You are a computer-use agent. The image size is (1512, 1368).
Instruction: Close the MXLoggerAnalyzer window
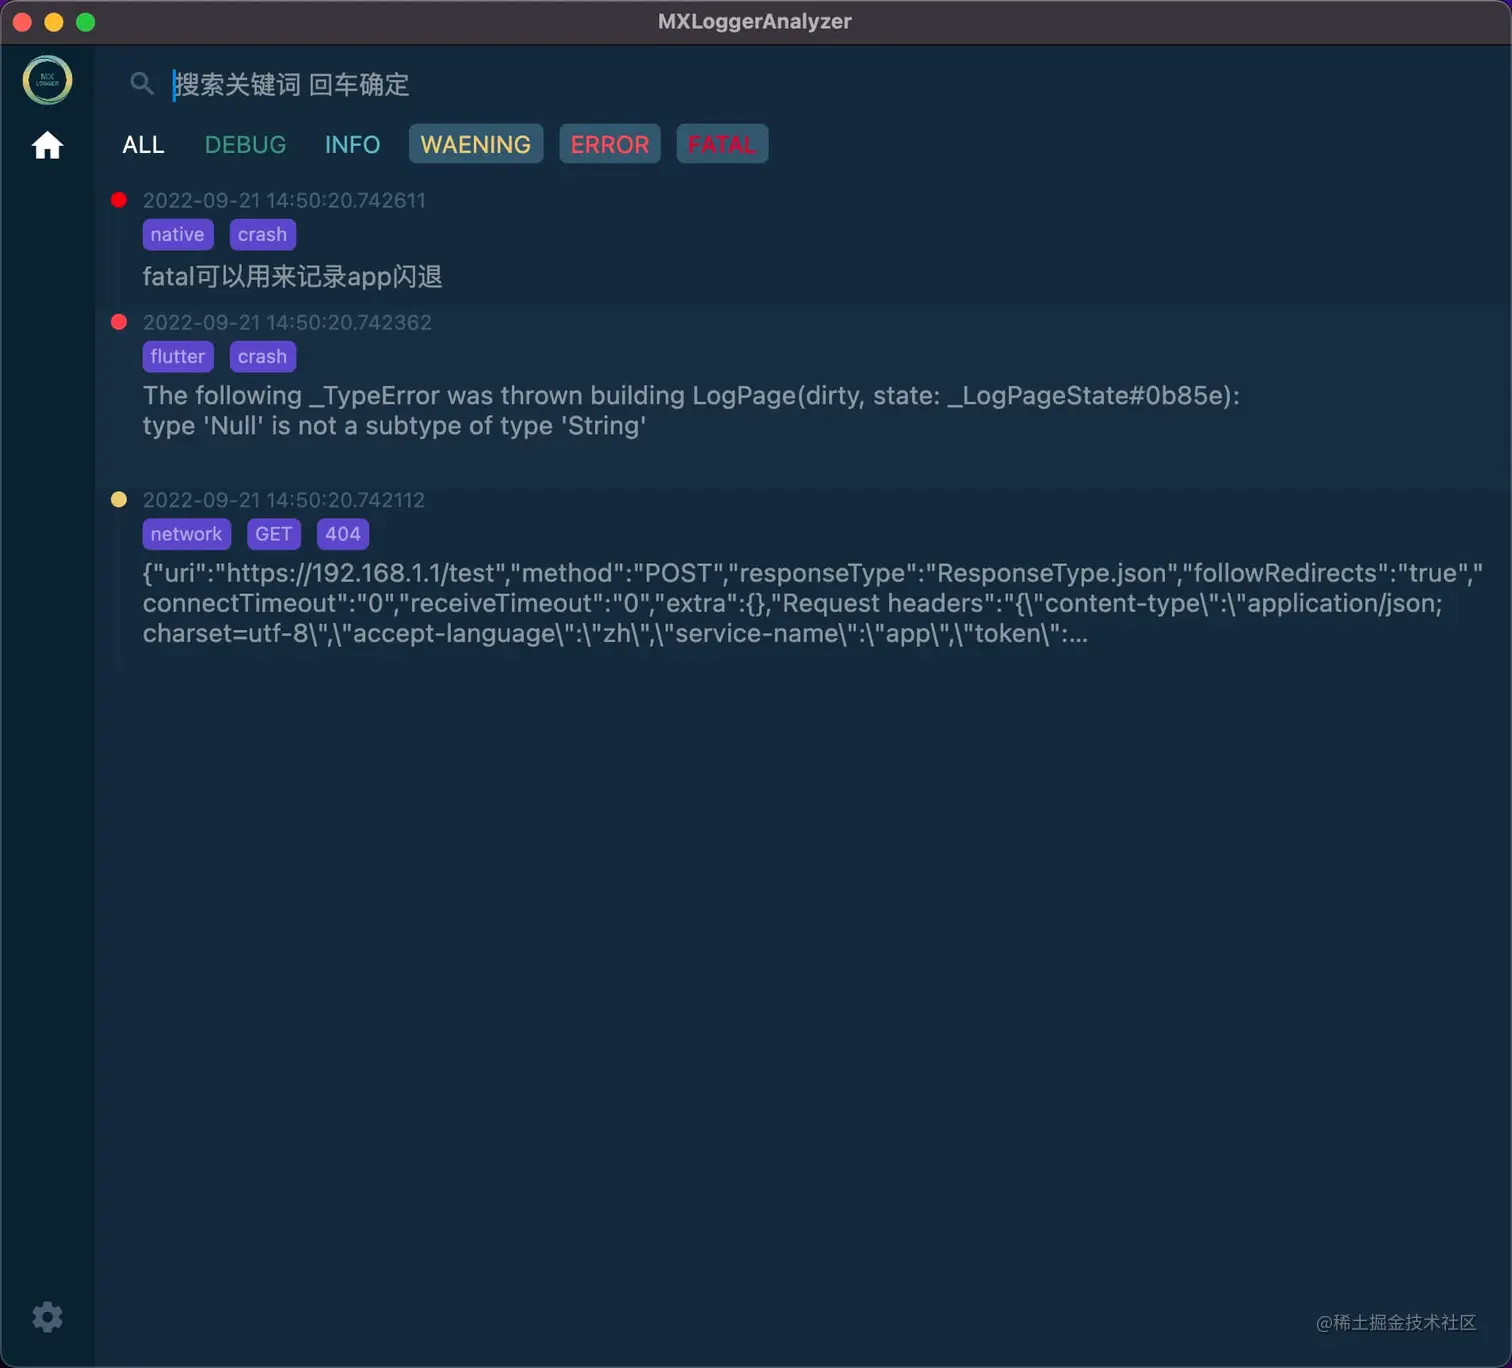point(22,22)
